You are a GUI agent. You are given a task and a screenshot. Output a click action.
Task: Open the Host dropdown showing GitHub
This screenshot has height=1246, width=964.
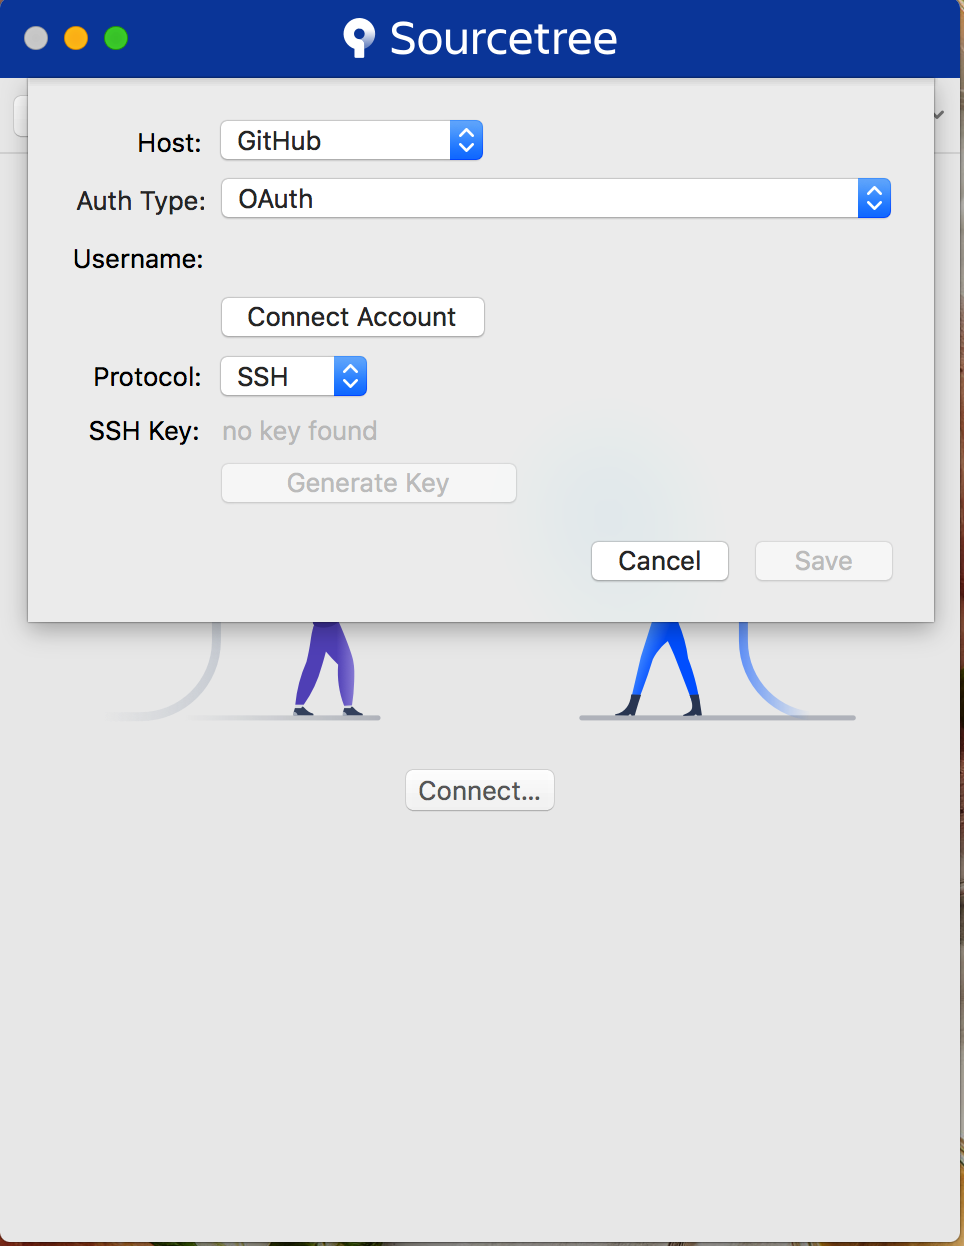[x=352, y=140]
